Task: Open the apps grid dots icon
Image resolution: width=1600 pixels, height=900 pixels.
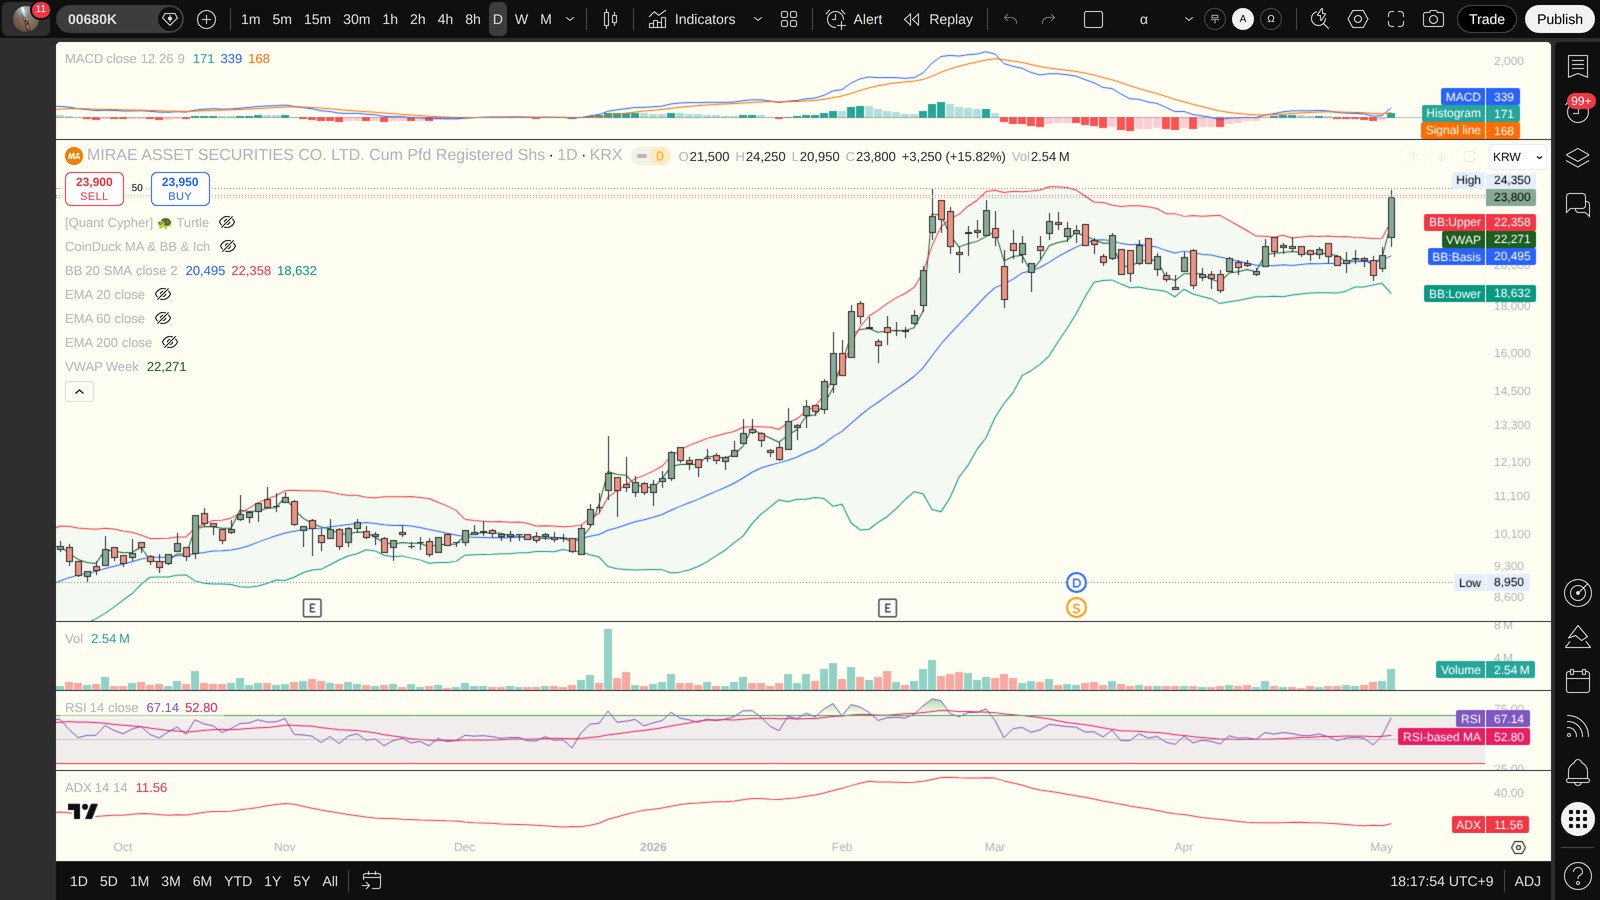Action: pos(1577,820)
